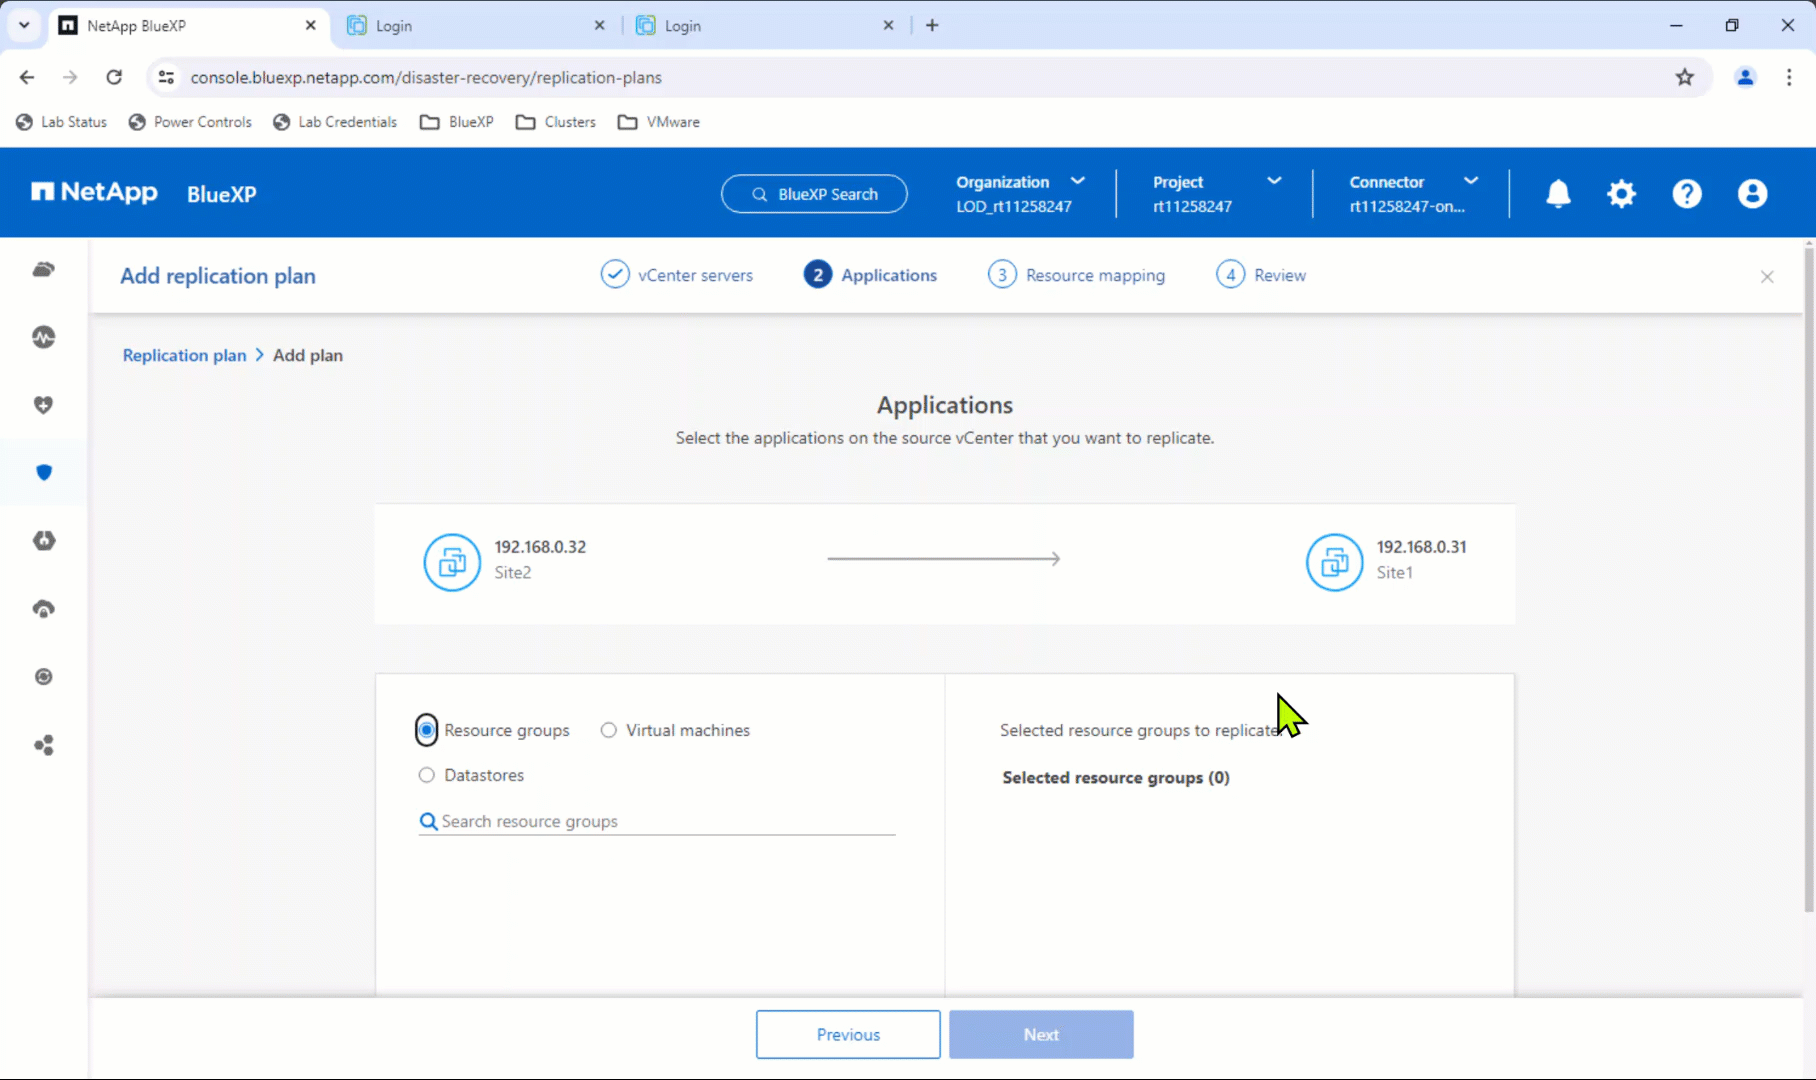The width and height of the screenshot is (1816, 1080).
Task: Click the Site2 source vCenter icon
Action: 452,562
